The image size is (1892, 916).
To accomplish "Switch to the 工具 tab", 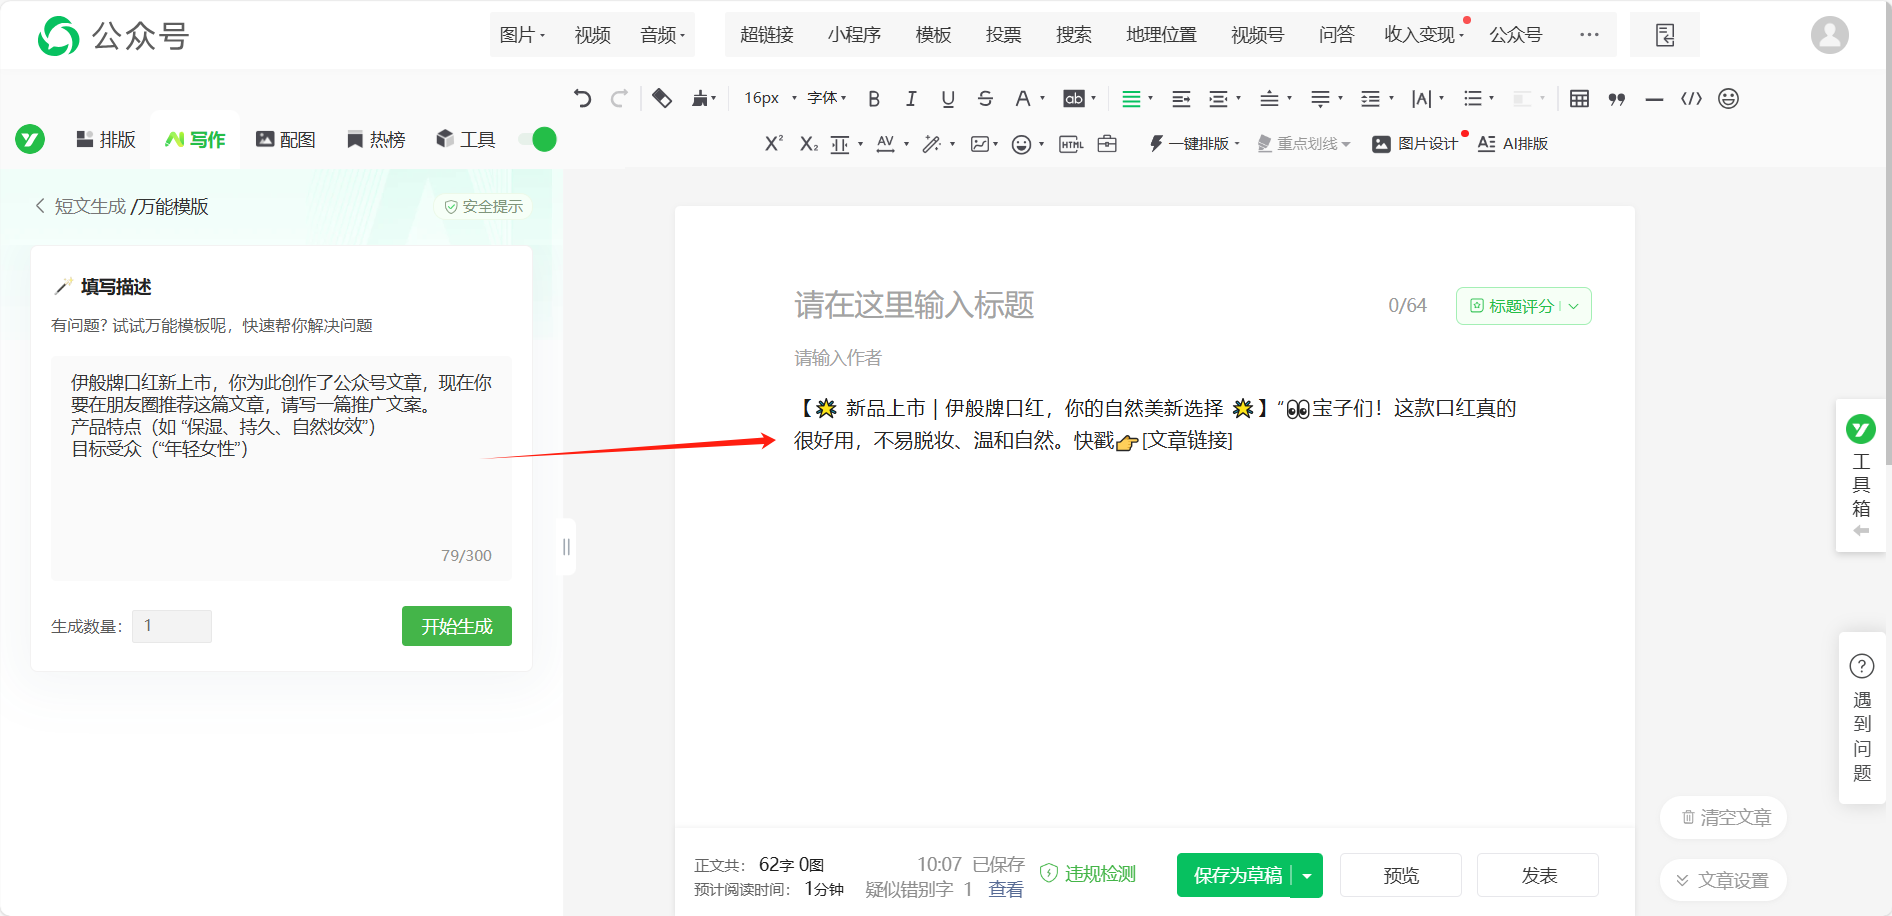I will 466,139.
